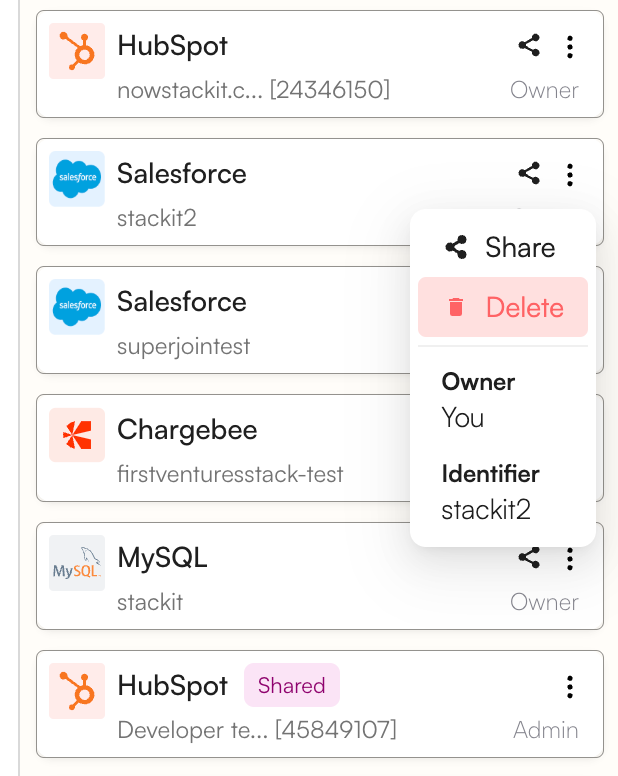Viewport: 618px width, 776px height.
Task: Click the MySQL logo icon
Action: (77, 563)
